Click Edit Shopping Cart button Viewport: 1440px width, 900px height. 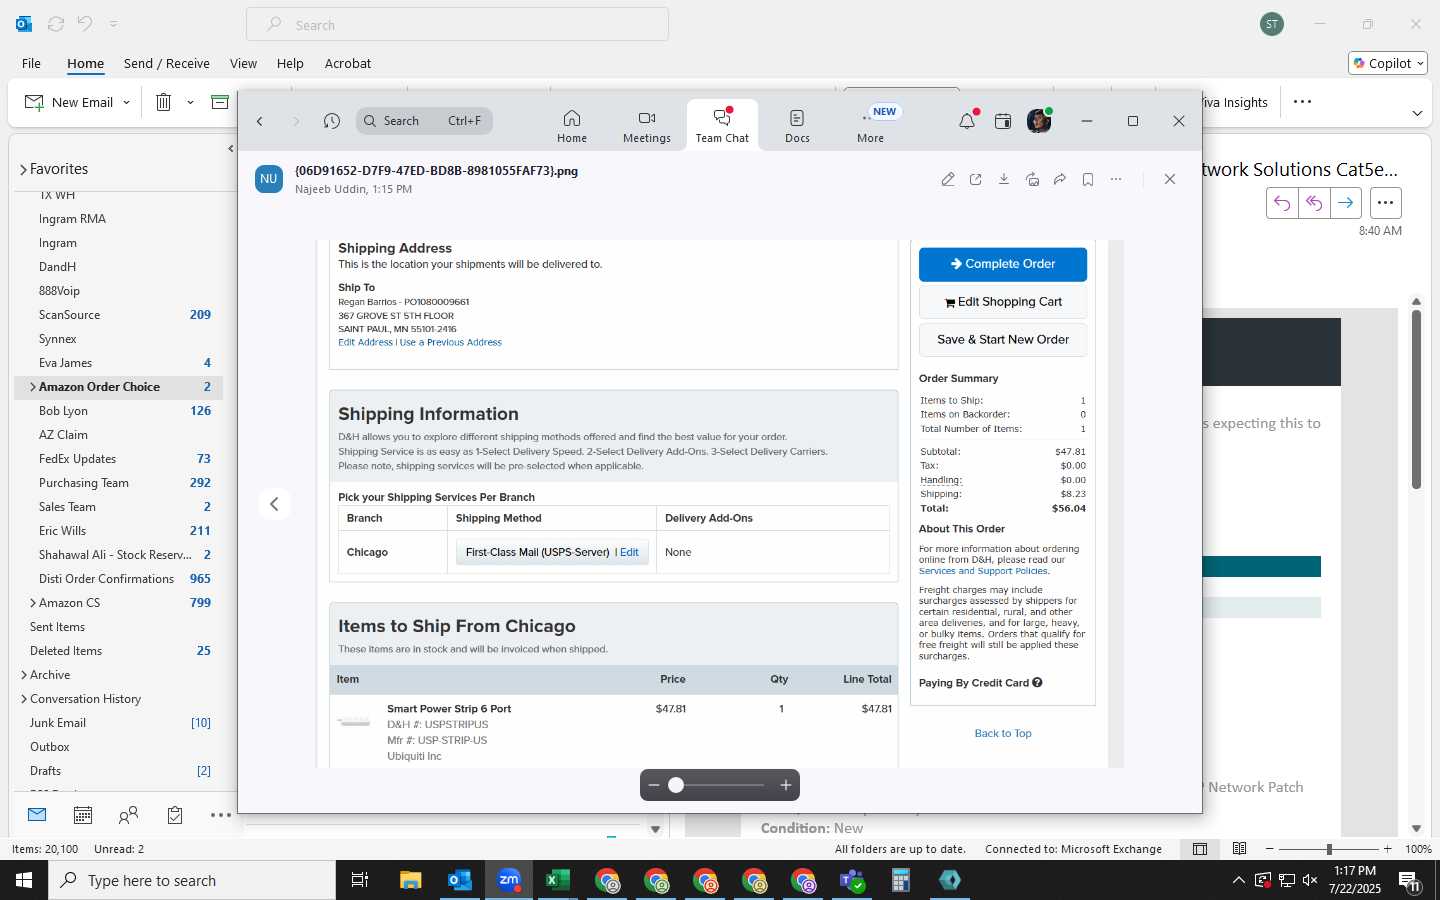click(x=1003, y=302)
